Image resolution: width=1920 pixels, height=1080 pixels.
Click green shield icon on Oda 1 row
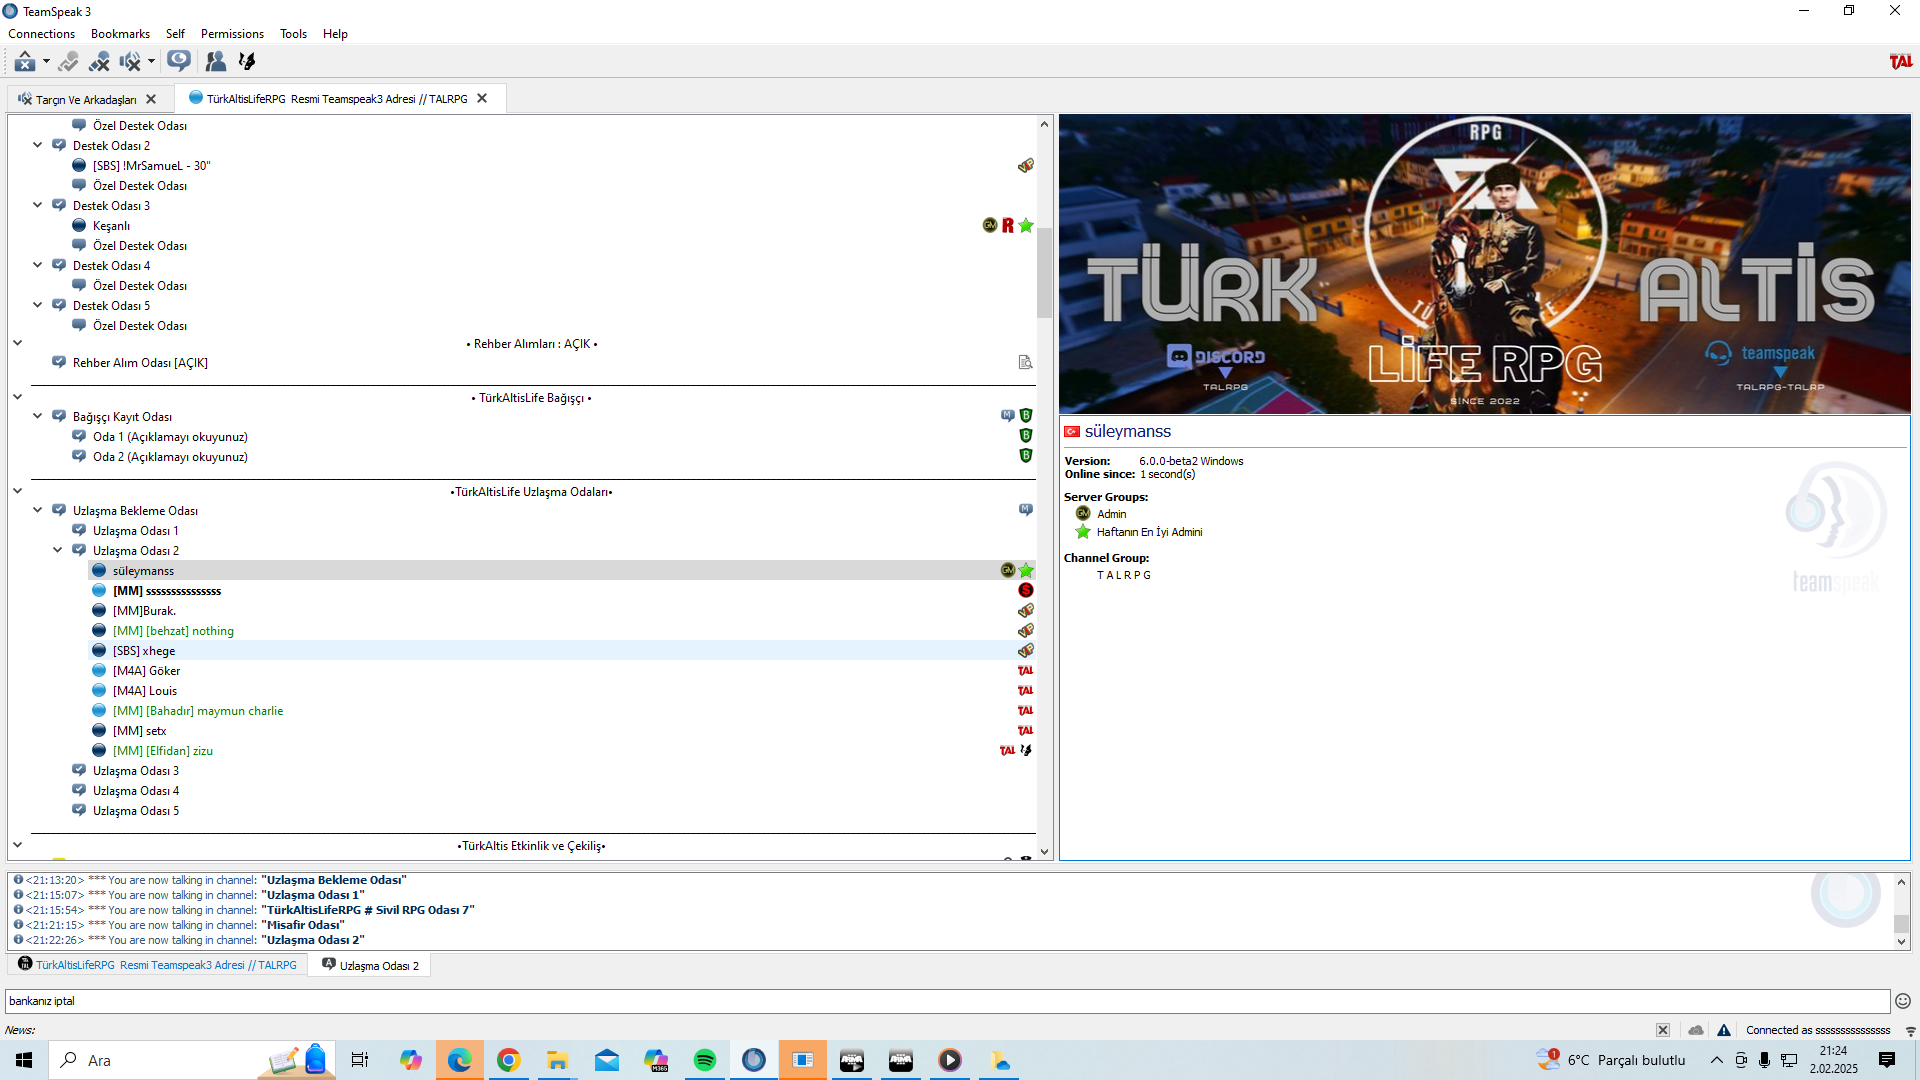(1026, 436)
